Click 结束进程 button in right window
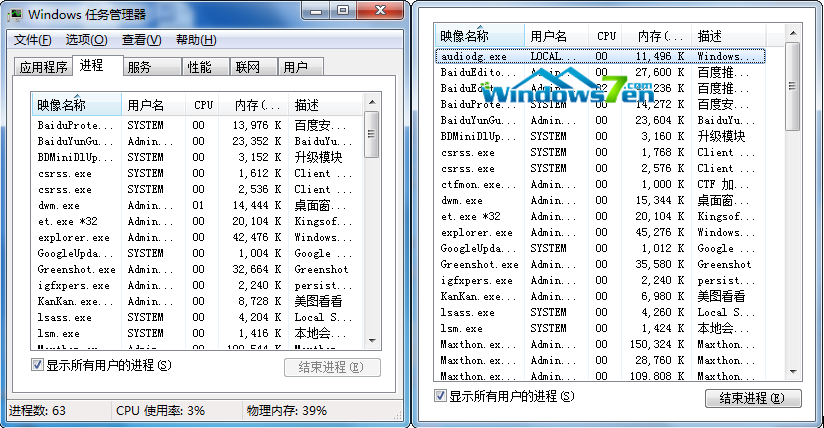This screenshot has height=428, width=824. coord(753,398)
